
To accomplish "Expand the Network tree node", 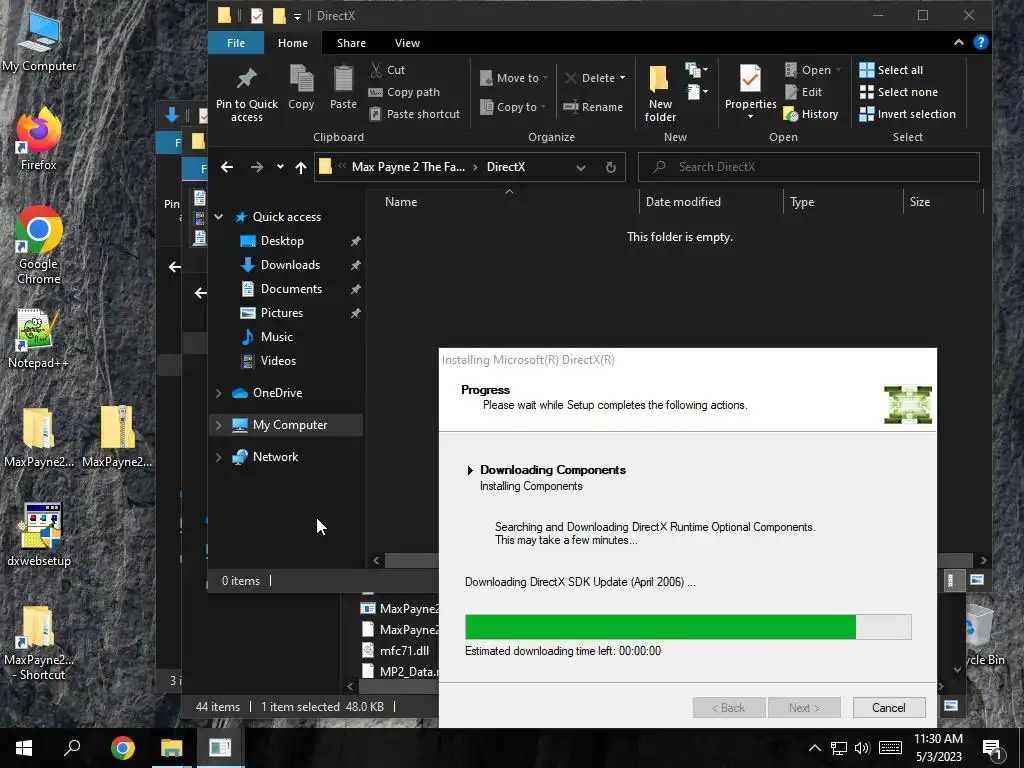I will point(219,456).
